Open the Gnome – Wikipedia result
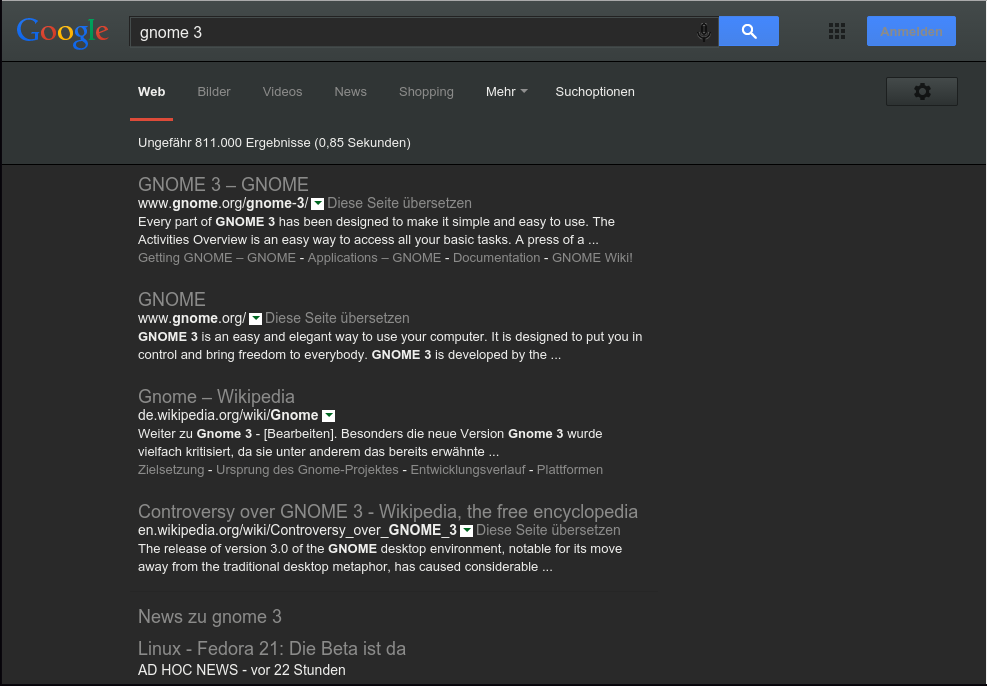The image size is (987, 686). pyautogui.click(x=216, y=396)
